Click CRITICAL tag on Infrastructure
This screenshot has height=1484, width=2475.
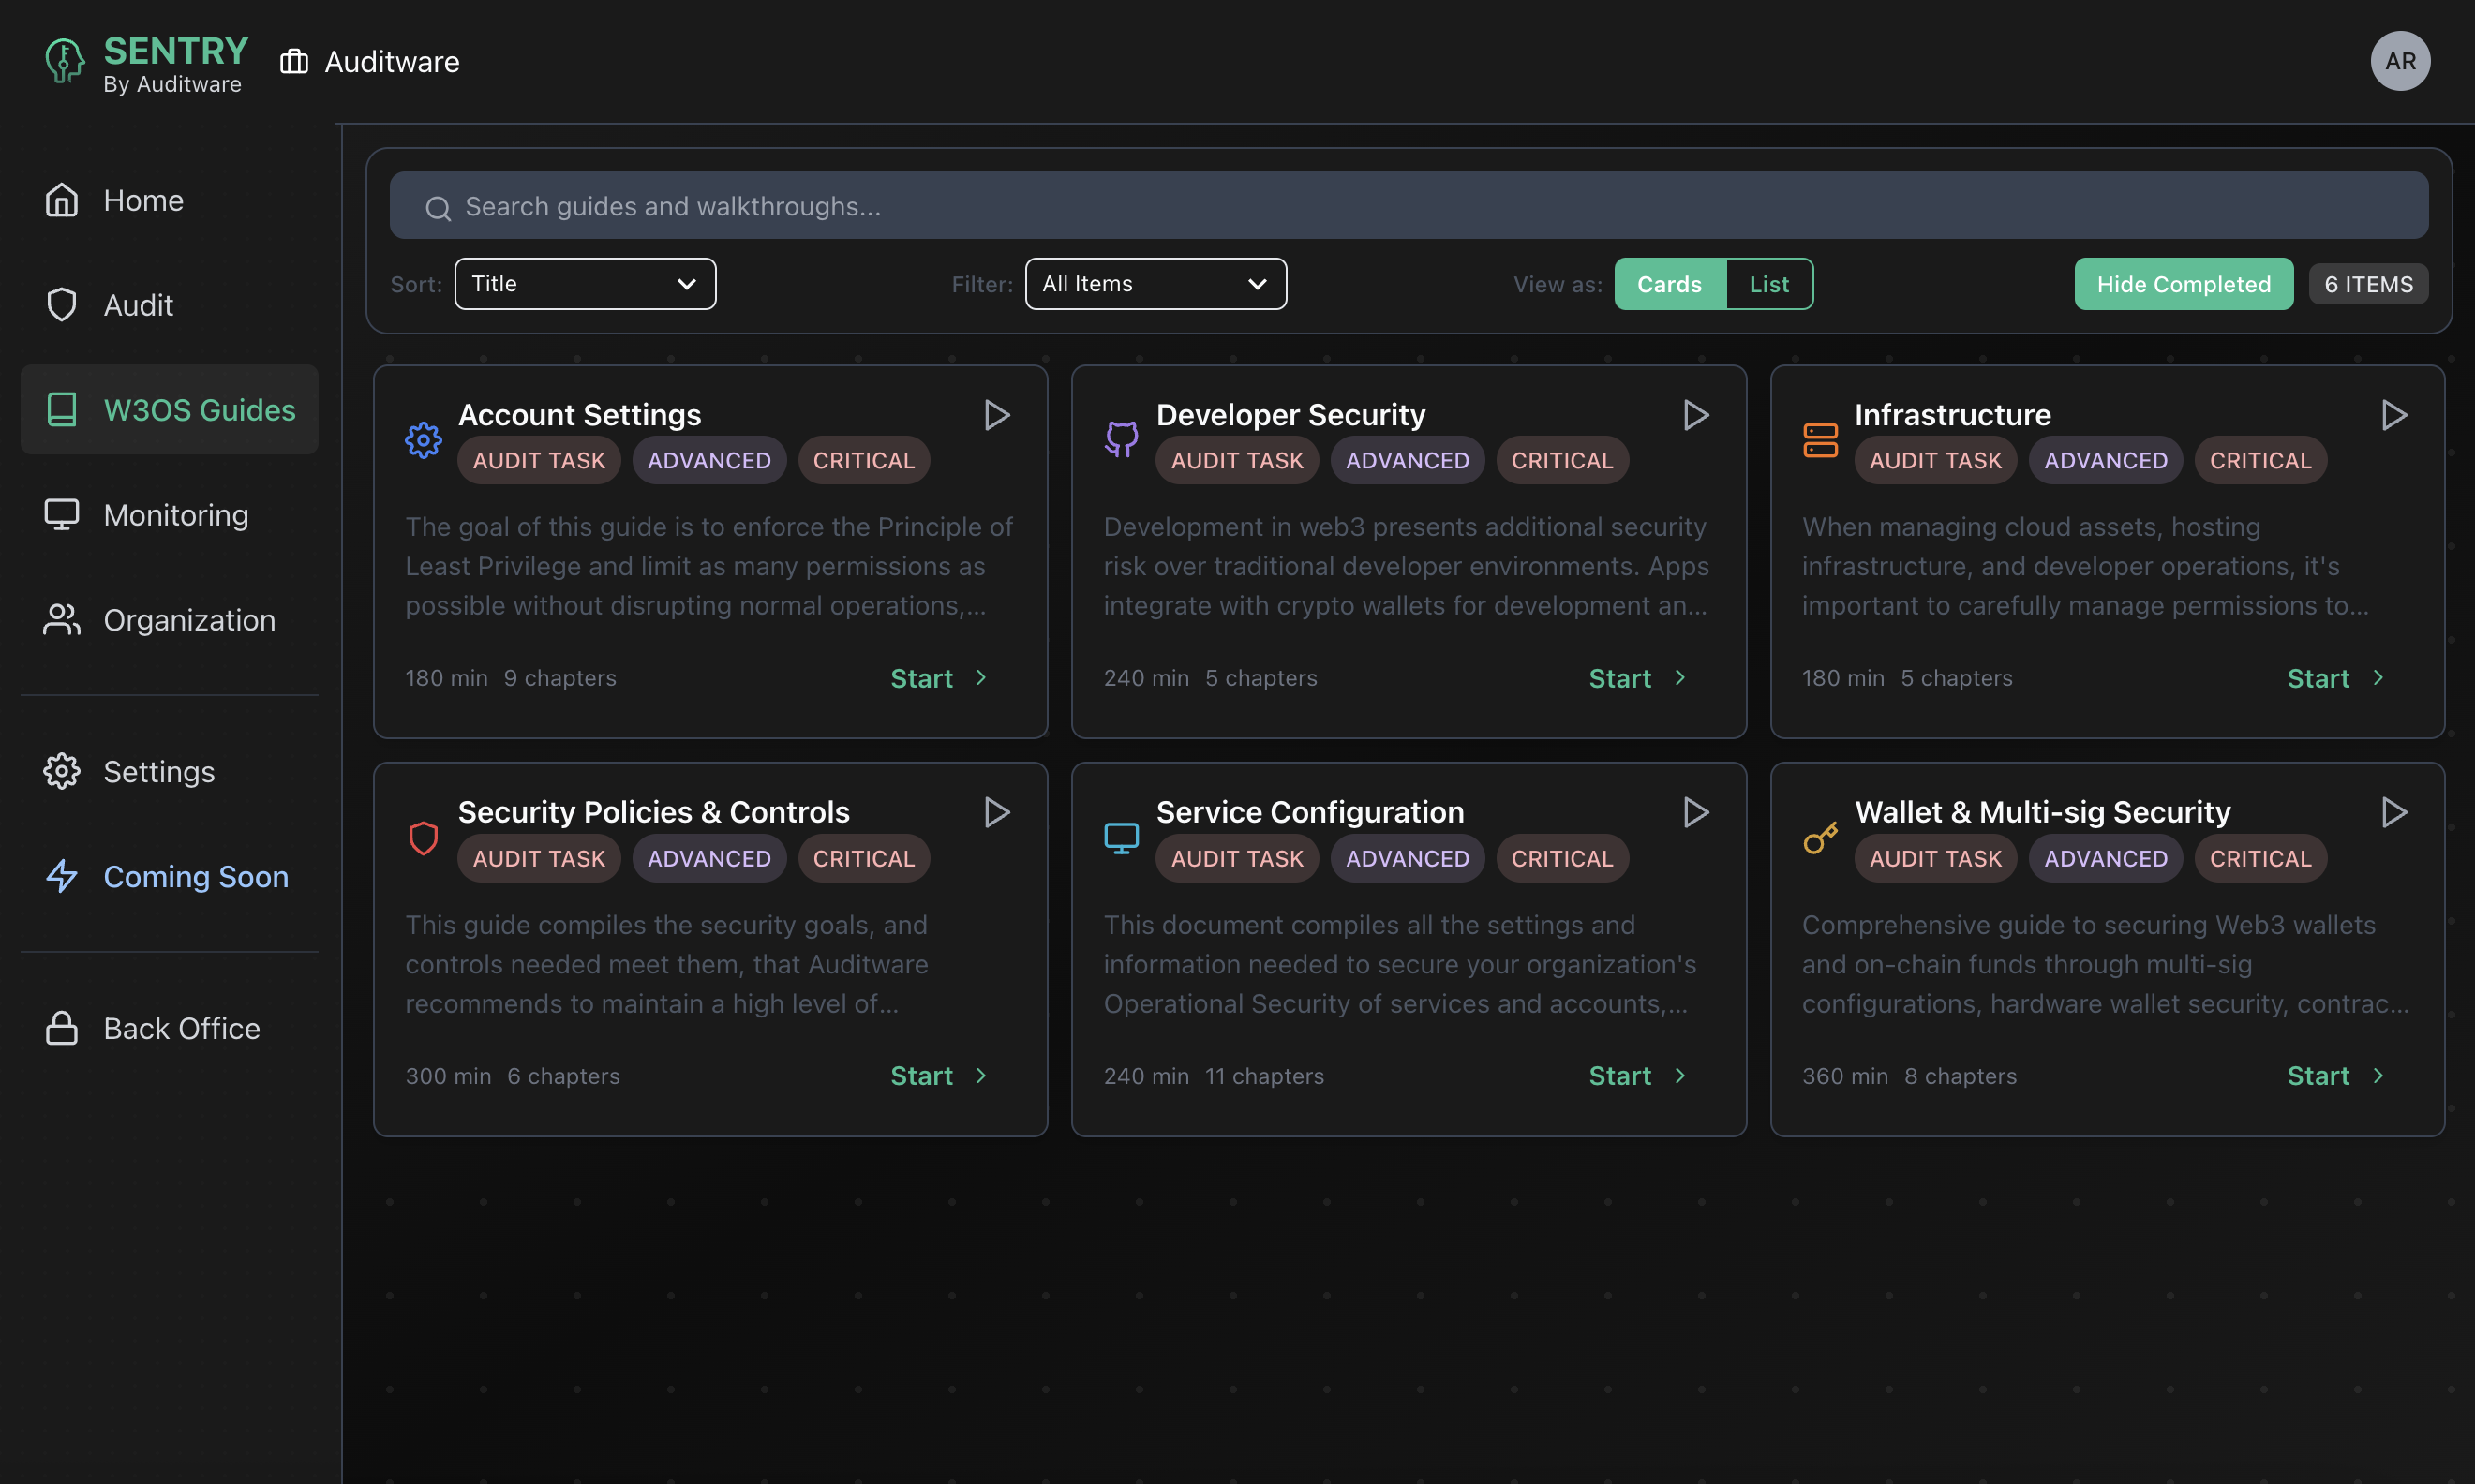pyautogui.click(x=2260, y=460)
